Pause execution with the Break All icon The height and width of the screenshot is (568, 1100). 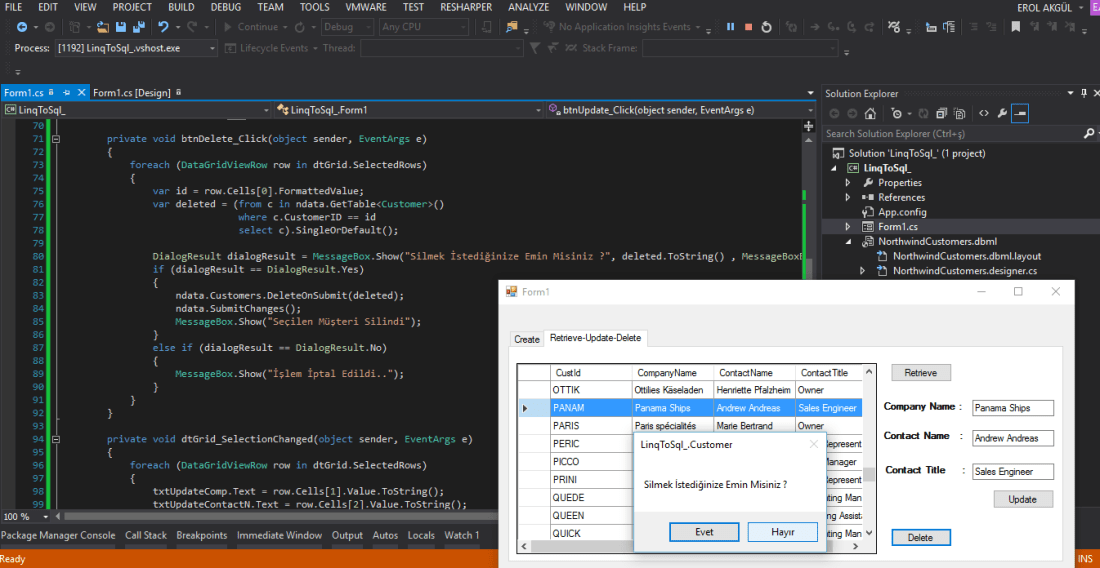[731, 27]
